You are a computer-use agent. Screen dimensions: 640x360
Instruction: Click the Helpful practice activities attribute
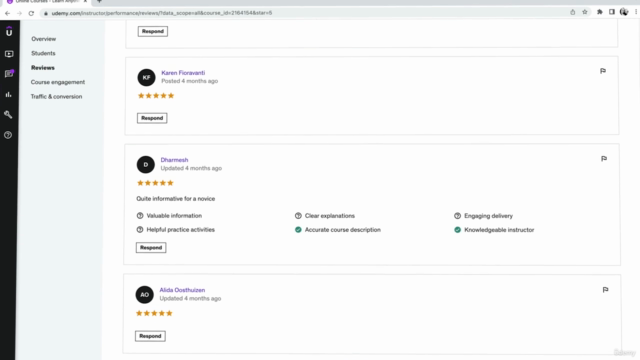(x=176, y=230)
